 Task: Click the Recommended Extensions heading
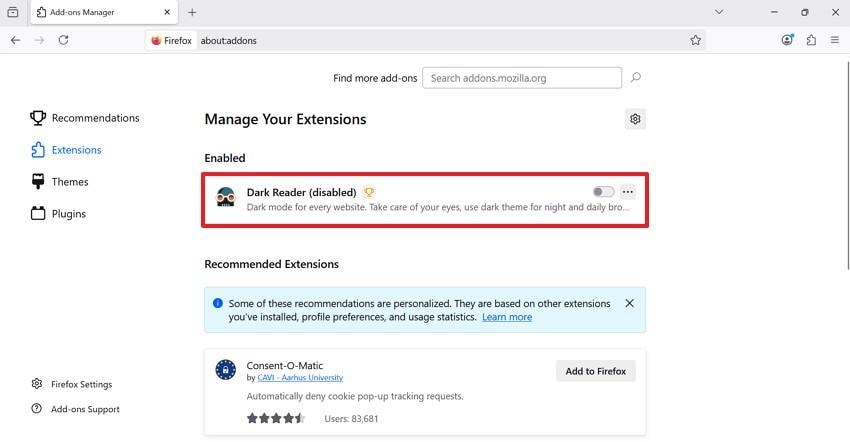[x=272, y=264]
